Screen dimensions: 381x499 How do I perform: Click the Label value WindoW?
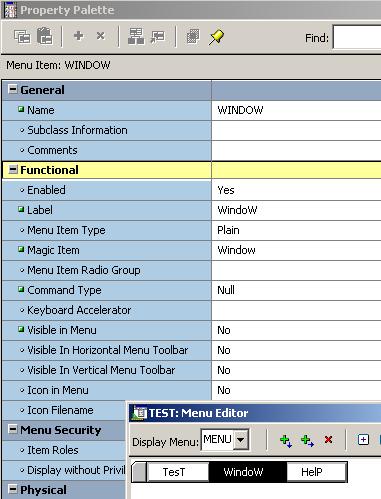point(237,210)
